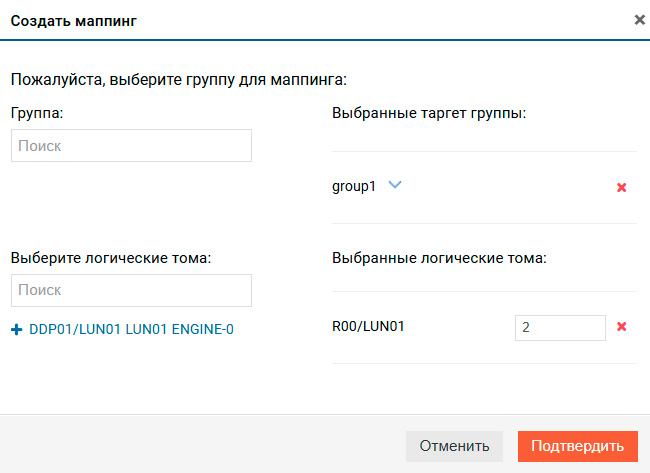Click the Выберите логические тома label
Image resolution: width=650 pixels, height=473 pixels.
pyautogui.click(x=111, y=258)
